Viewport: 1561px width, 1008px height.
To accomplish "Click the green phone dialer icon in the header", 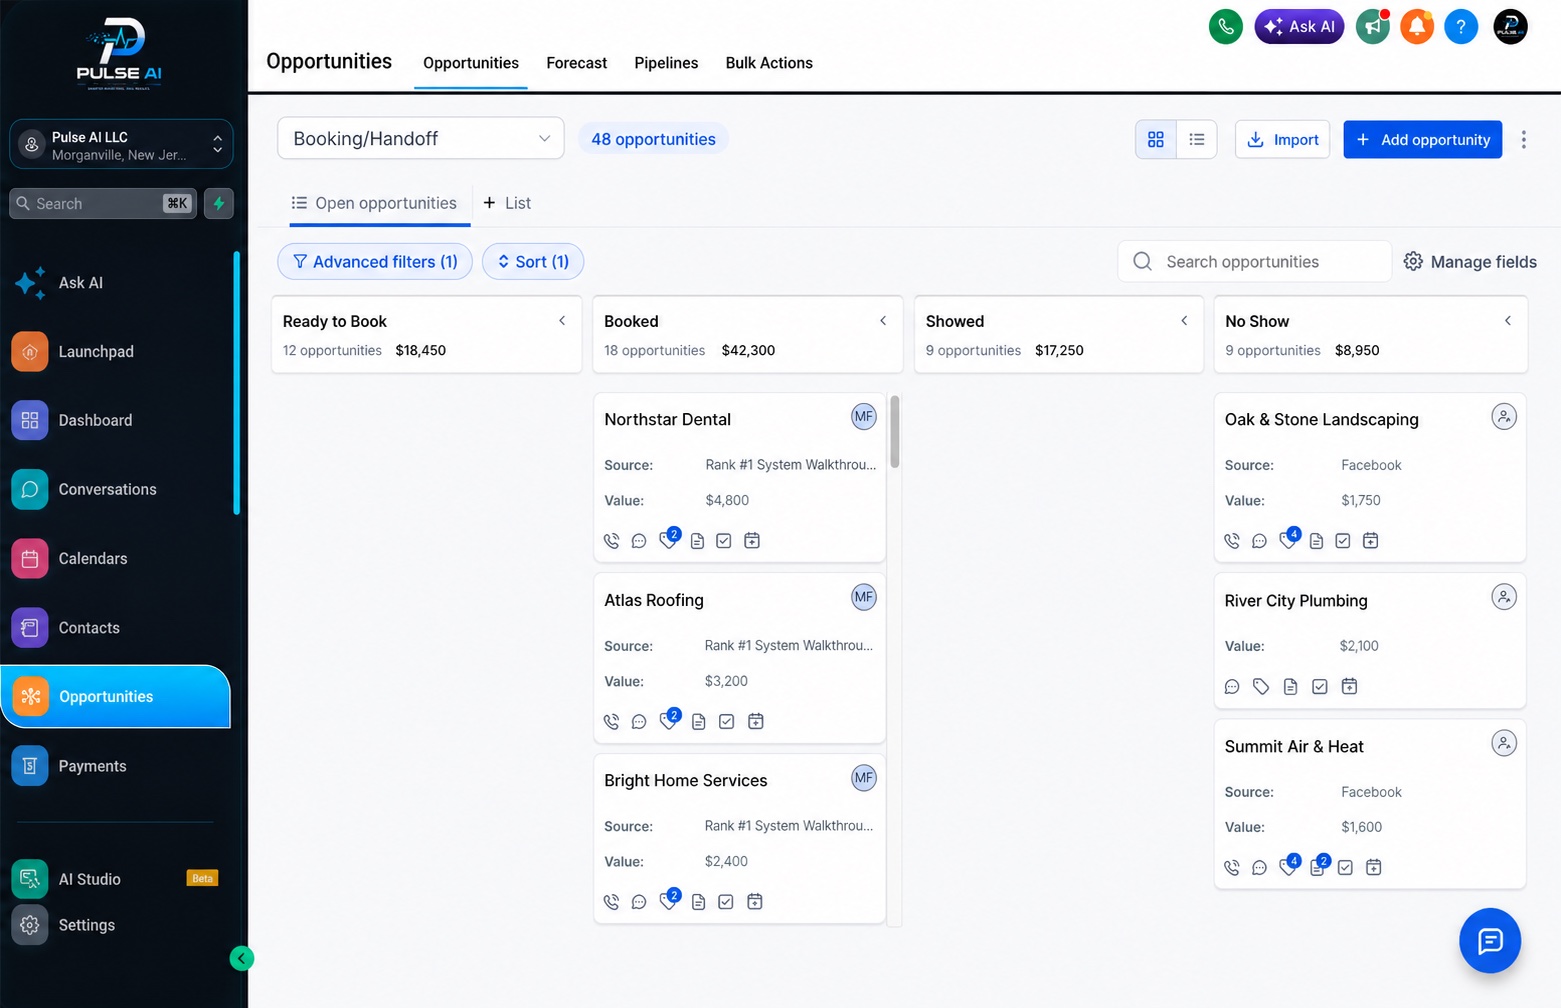I will pos(1225,27).
